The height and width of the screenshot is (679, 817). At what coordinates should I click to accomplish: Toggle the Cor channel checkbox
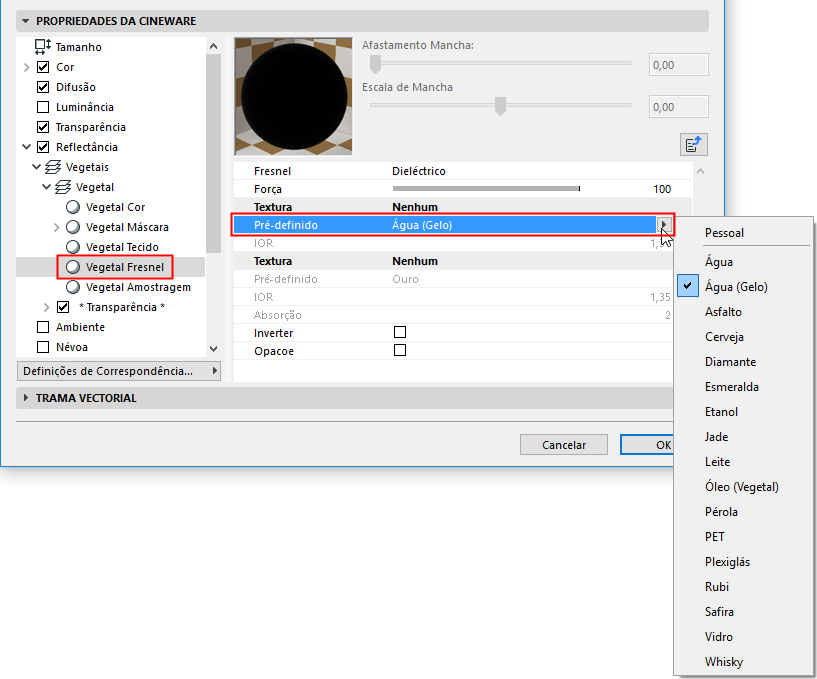(43, 67)
